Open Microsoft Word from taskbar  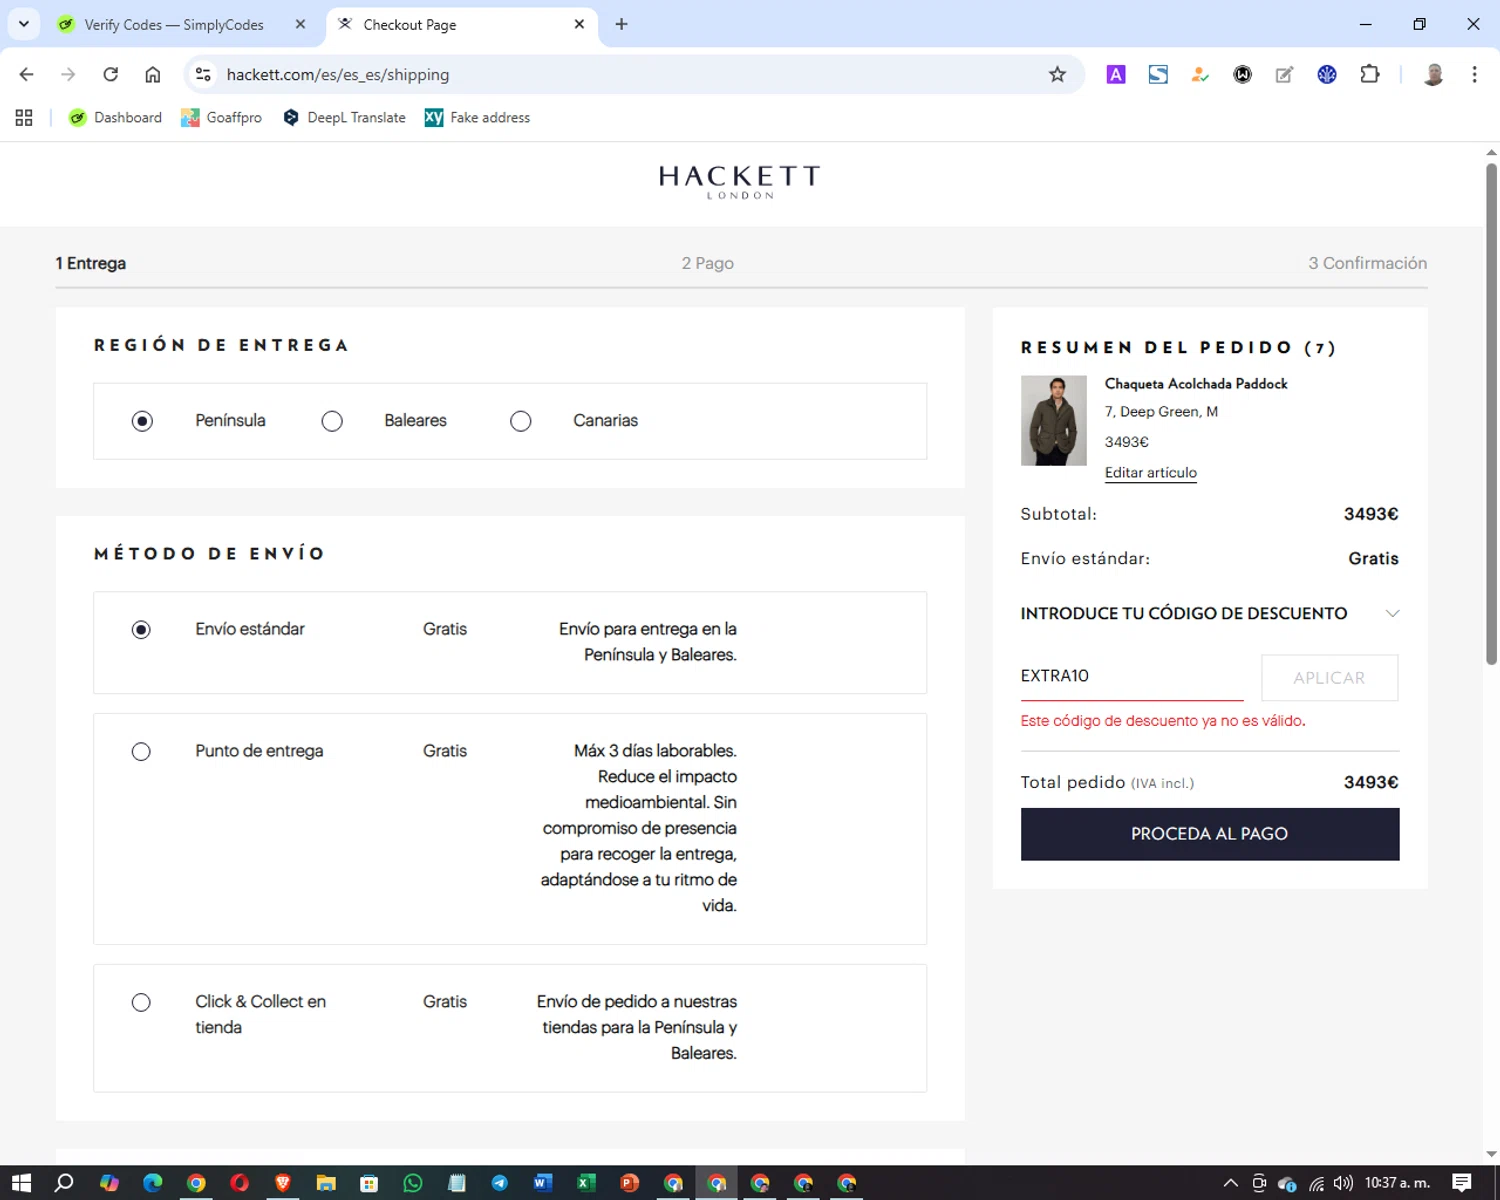(543, 1183)
